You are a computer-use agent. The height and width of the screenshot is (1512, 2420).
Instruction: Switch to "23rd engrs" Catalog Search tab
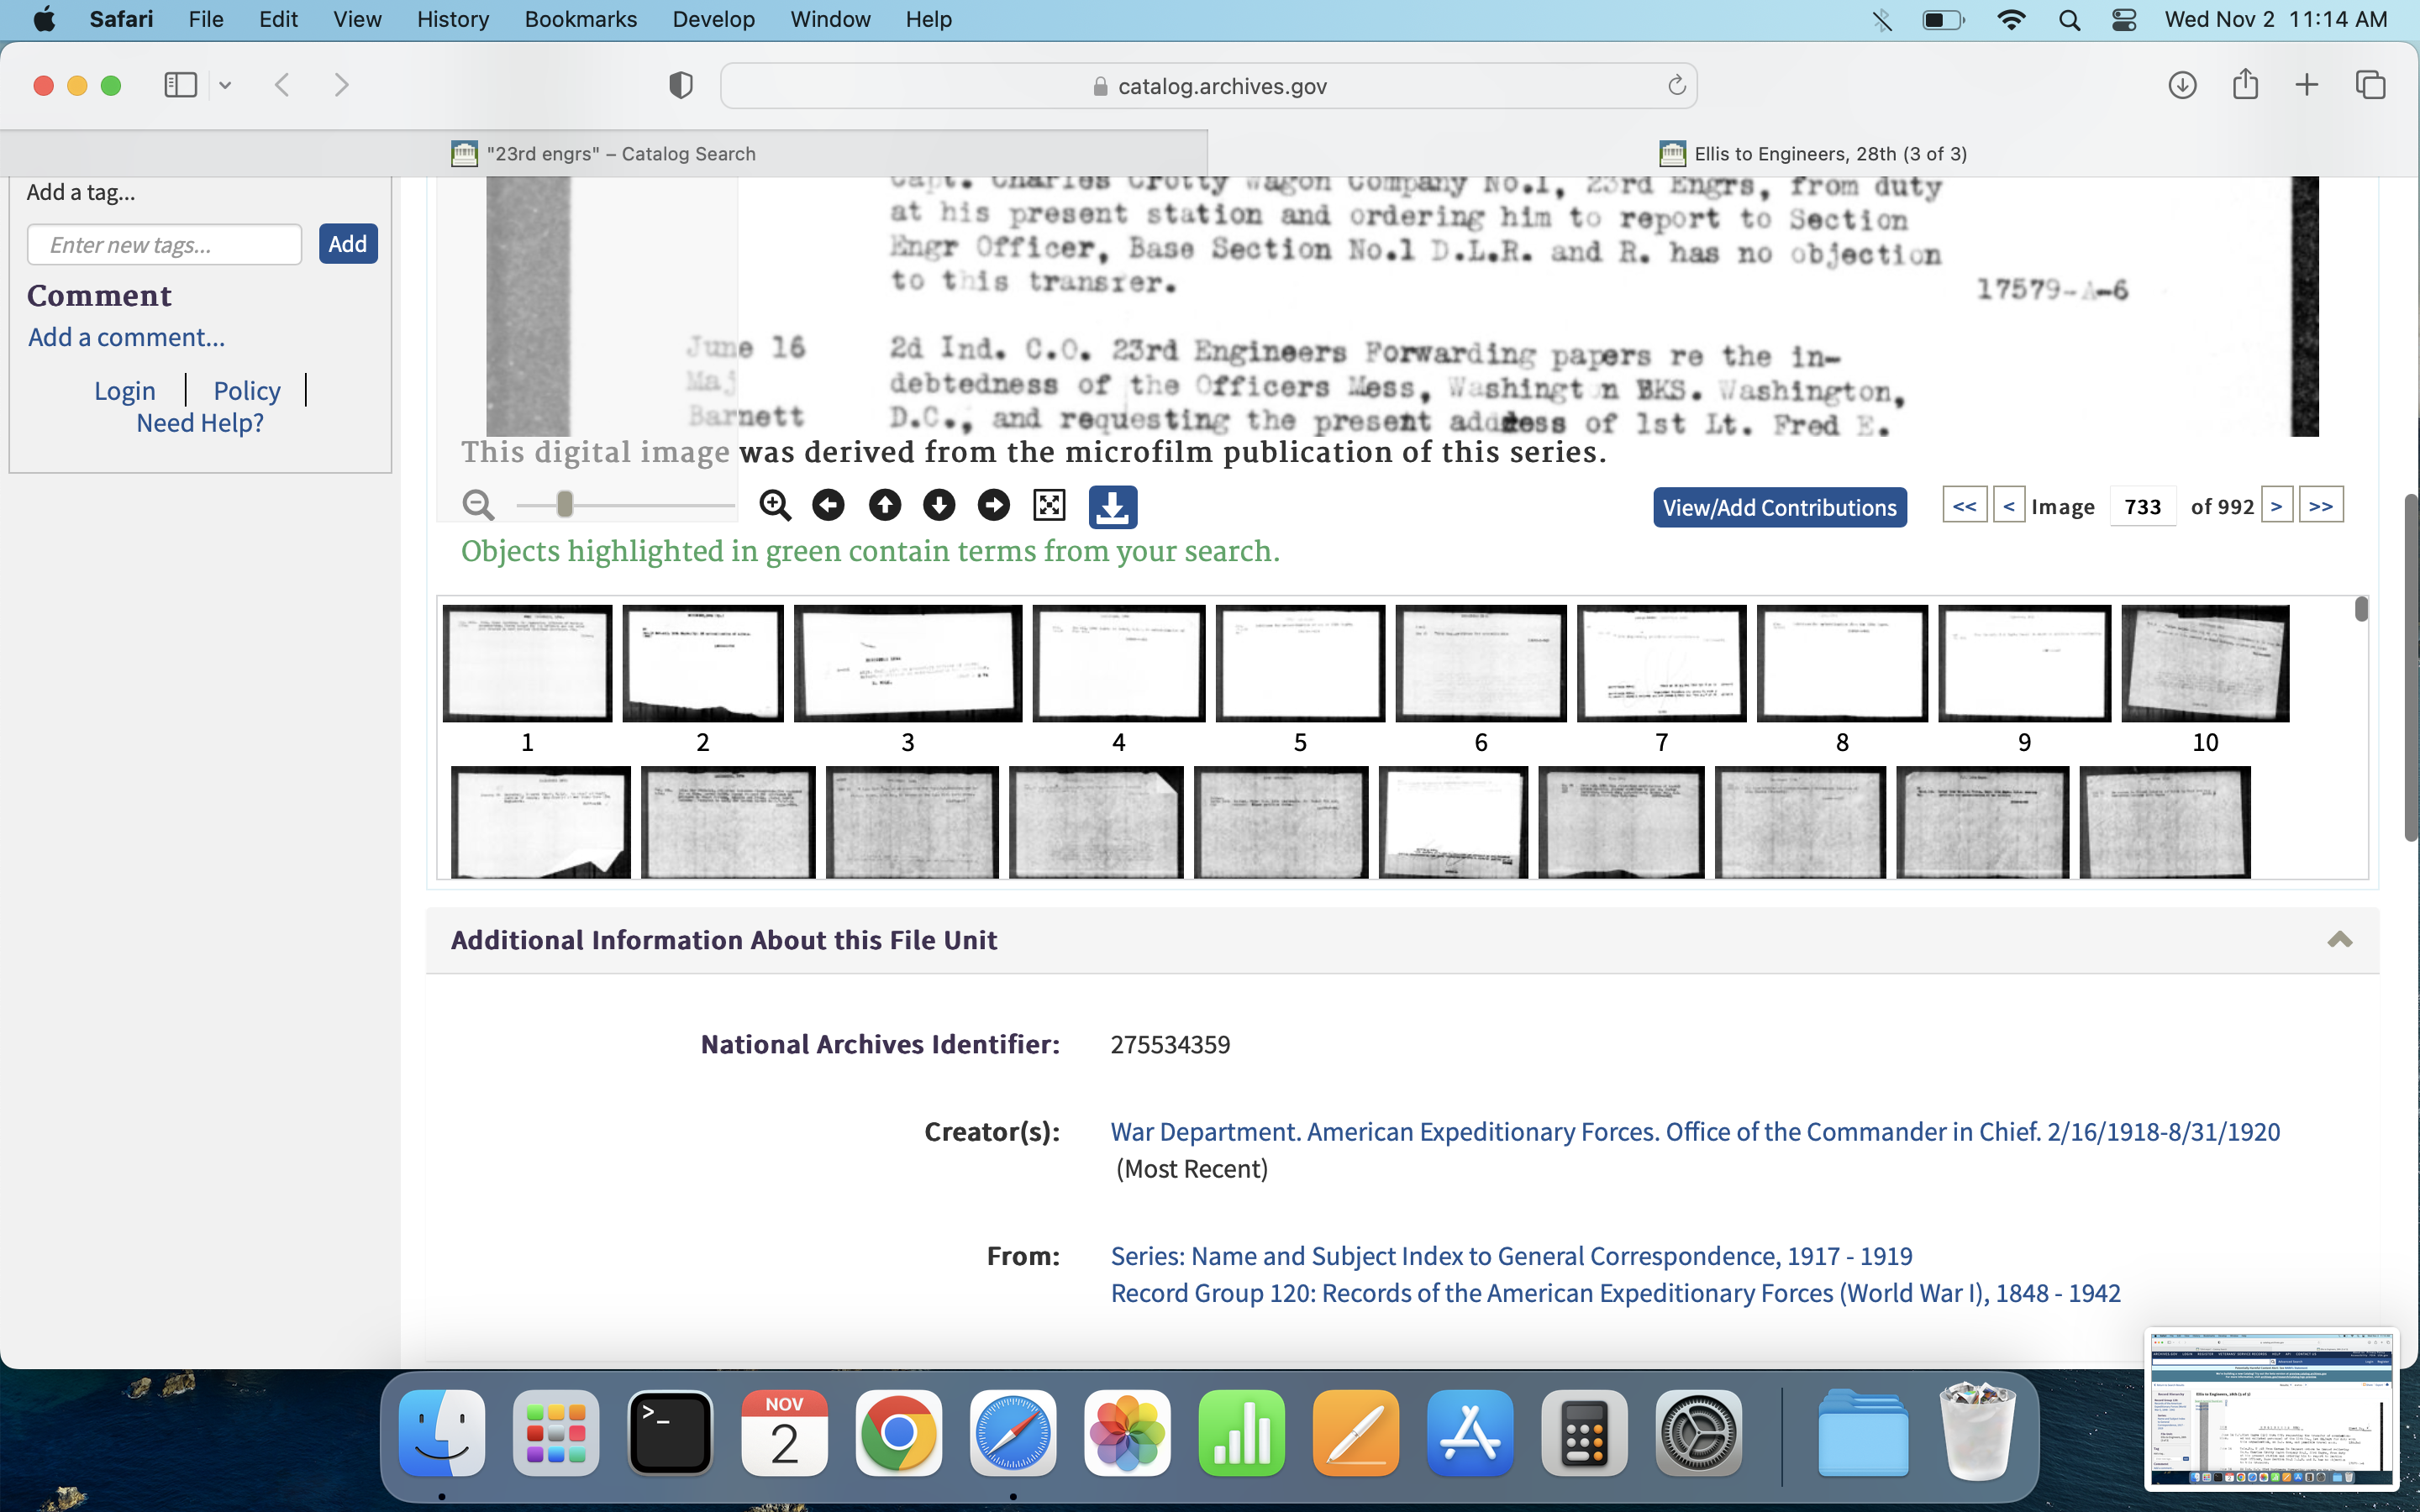tap(604, 154)
